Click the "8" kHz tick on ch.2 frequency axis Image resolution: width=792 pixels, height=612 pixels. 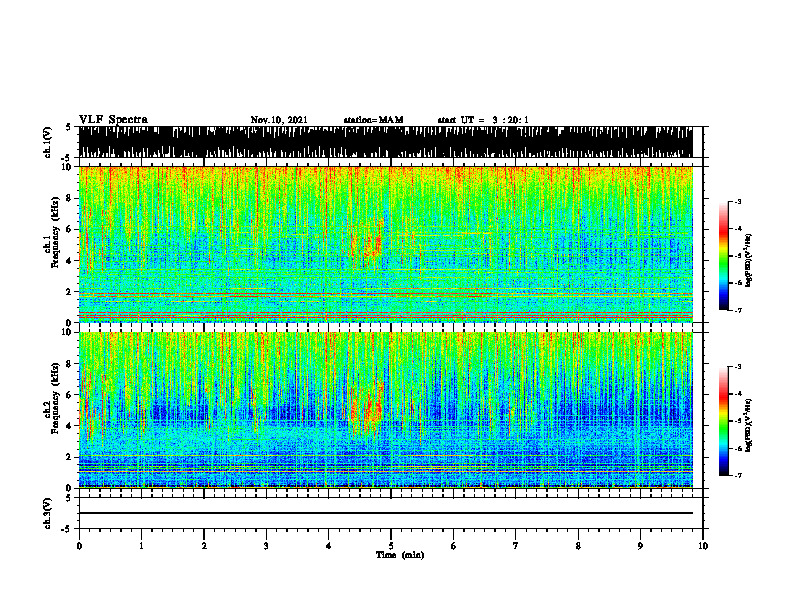coord(70,364)
